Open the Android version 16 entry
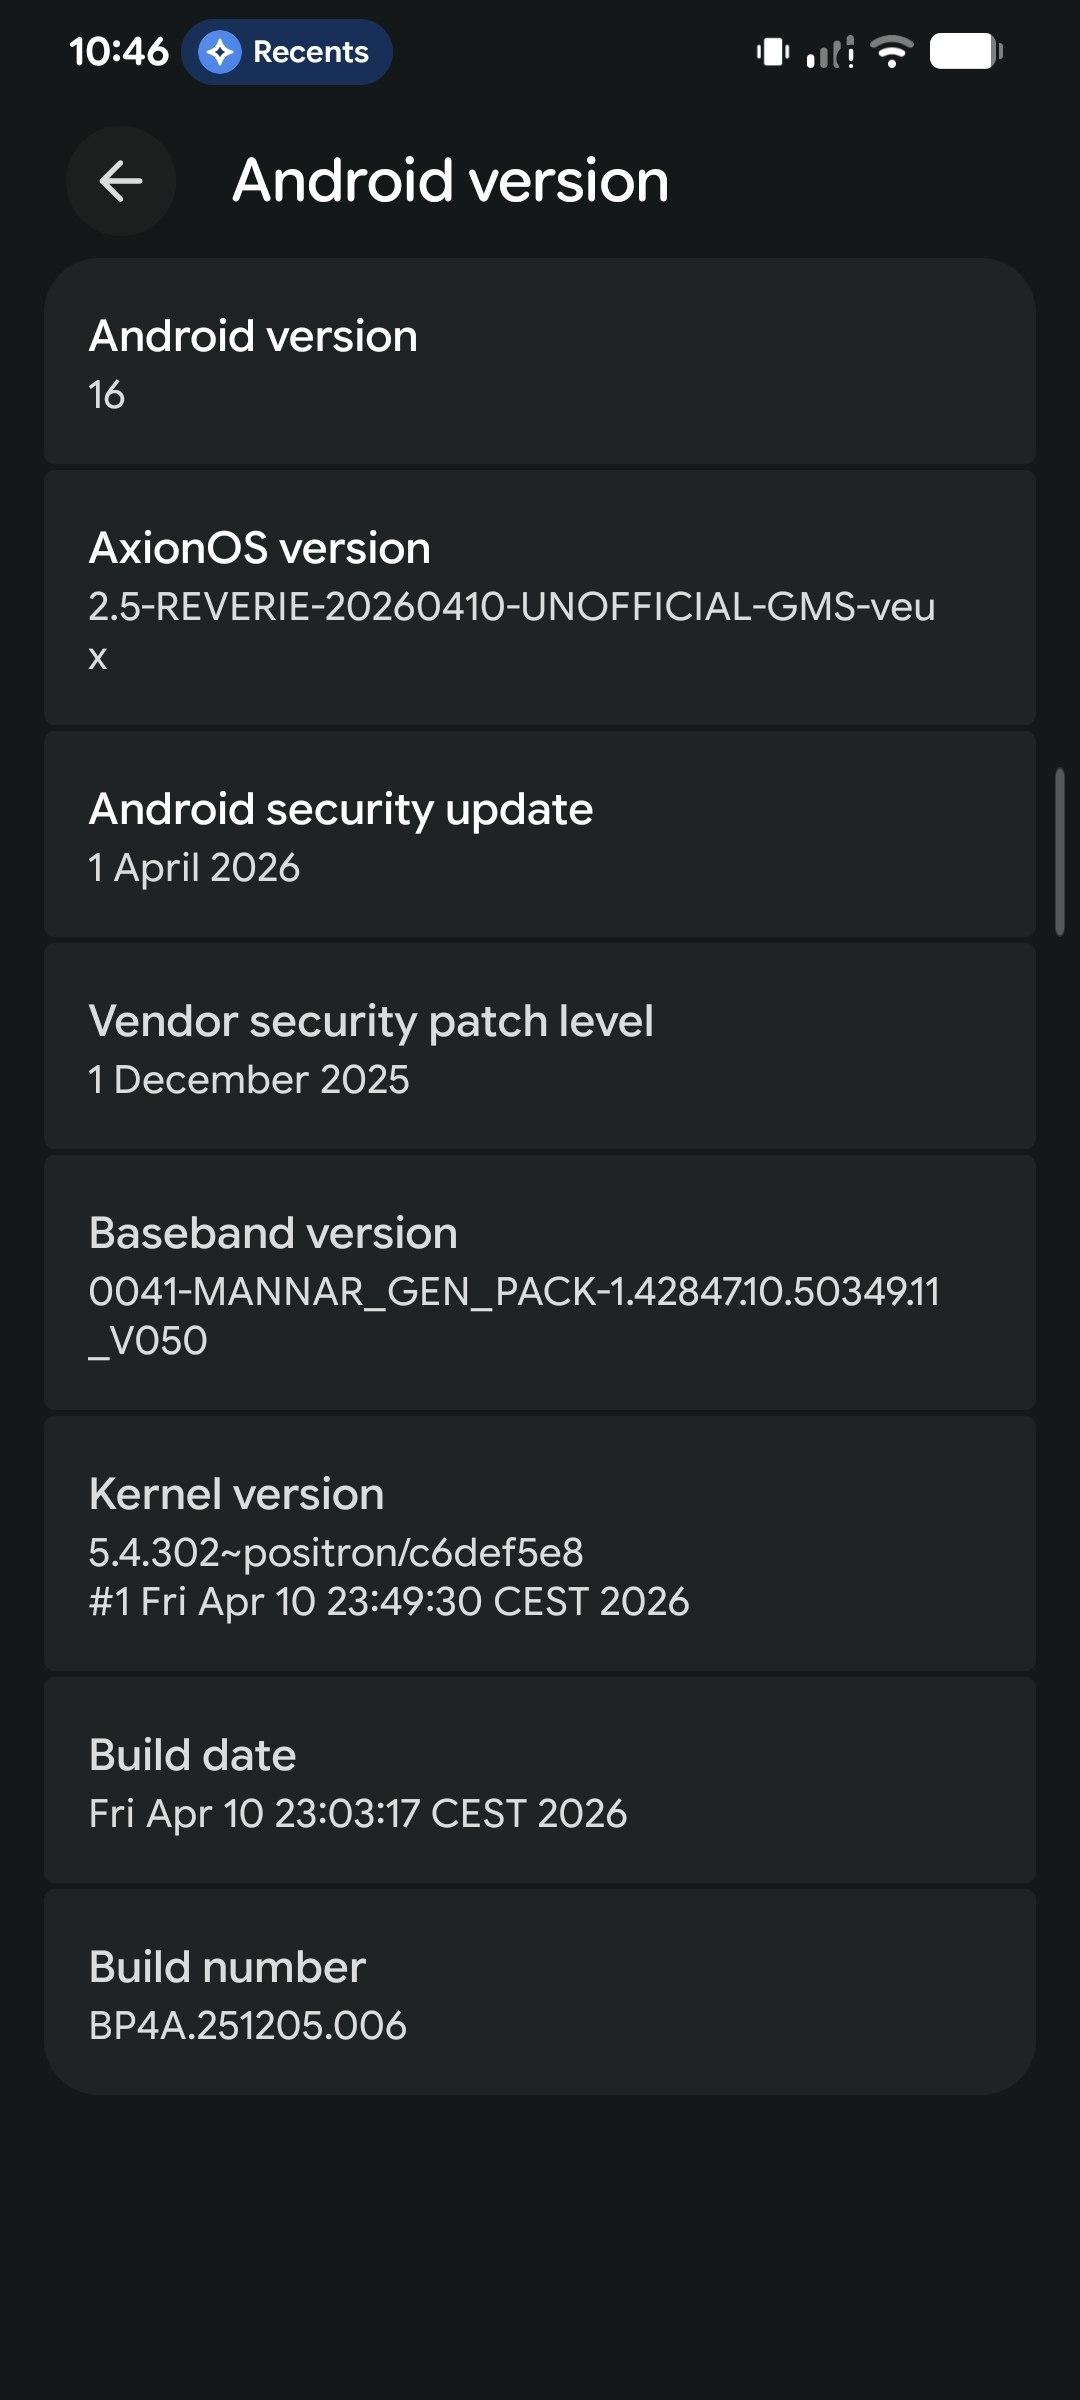This screenshot has height=2400, width=1080. [540, 362]
